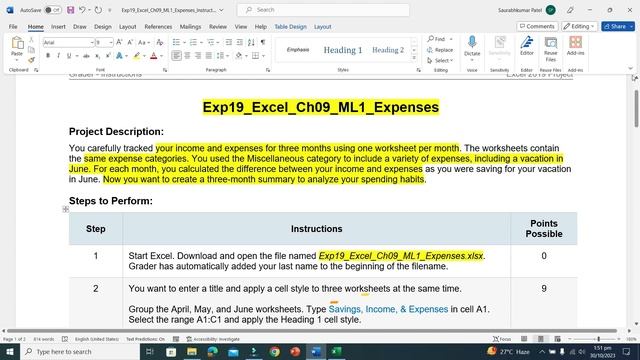Align paragraph text to the right

(198, 56)
